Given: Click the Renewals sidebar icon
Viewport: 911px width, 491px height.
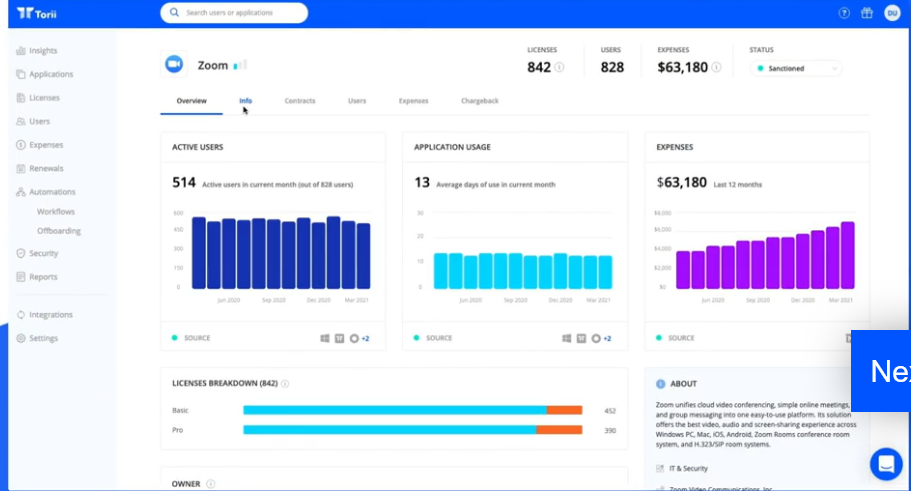Looking at the screenshot, I should (x=21, y=168).
